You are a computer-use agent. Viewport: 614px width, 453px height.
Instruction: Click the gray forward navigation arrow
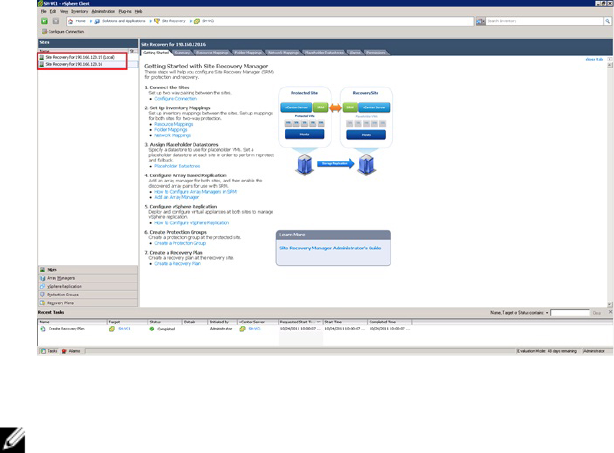(x=56, y=21)
